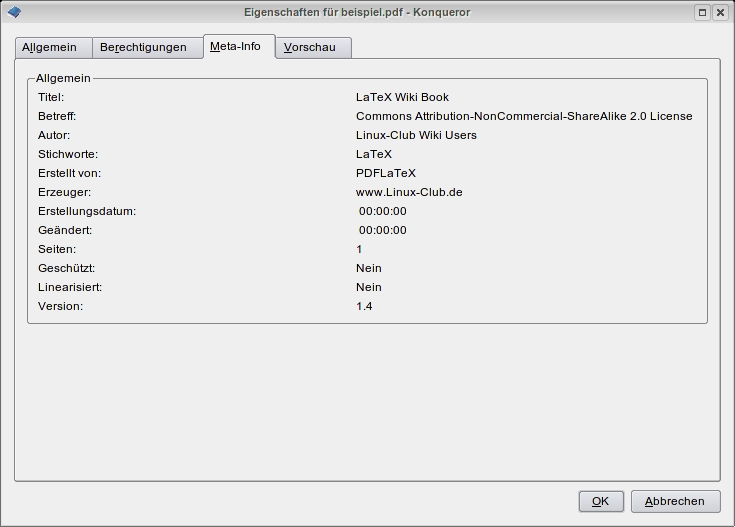
Task: Click the Titel: label
Action: point(51,97)
